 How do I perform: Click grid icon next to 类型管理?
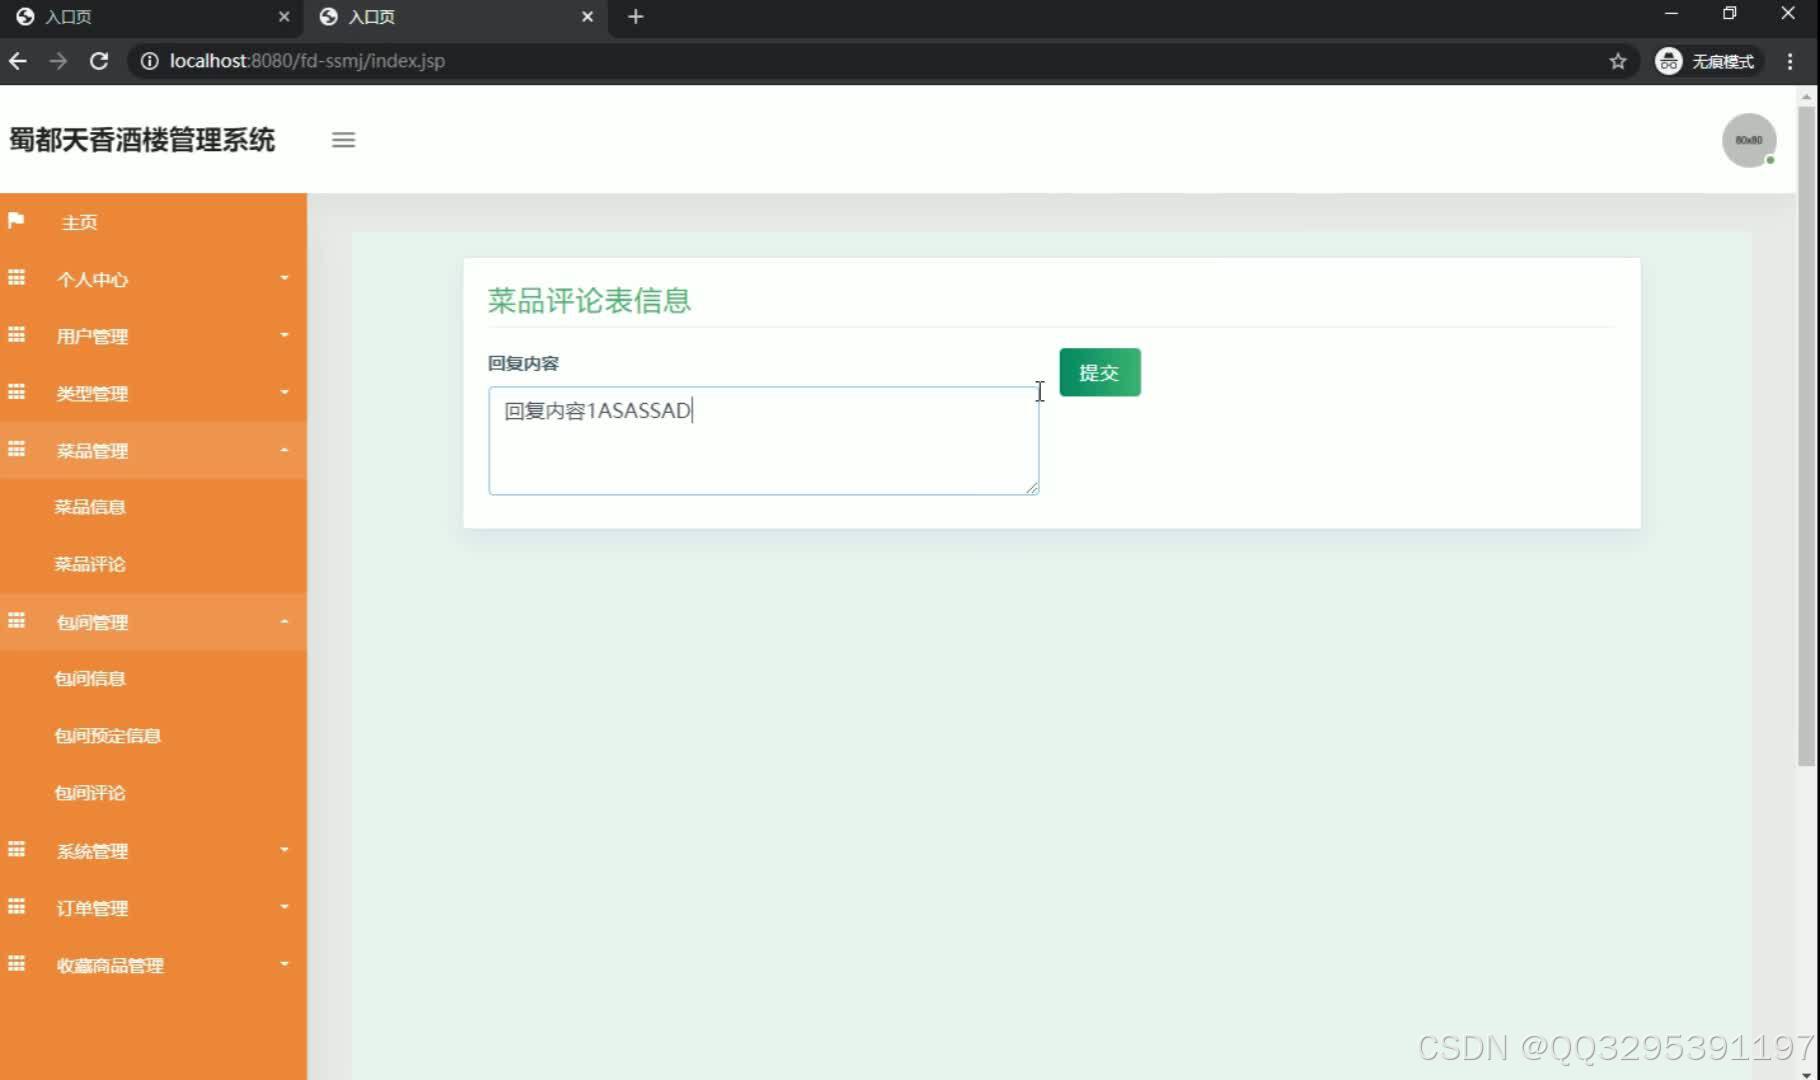[16, 392]
